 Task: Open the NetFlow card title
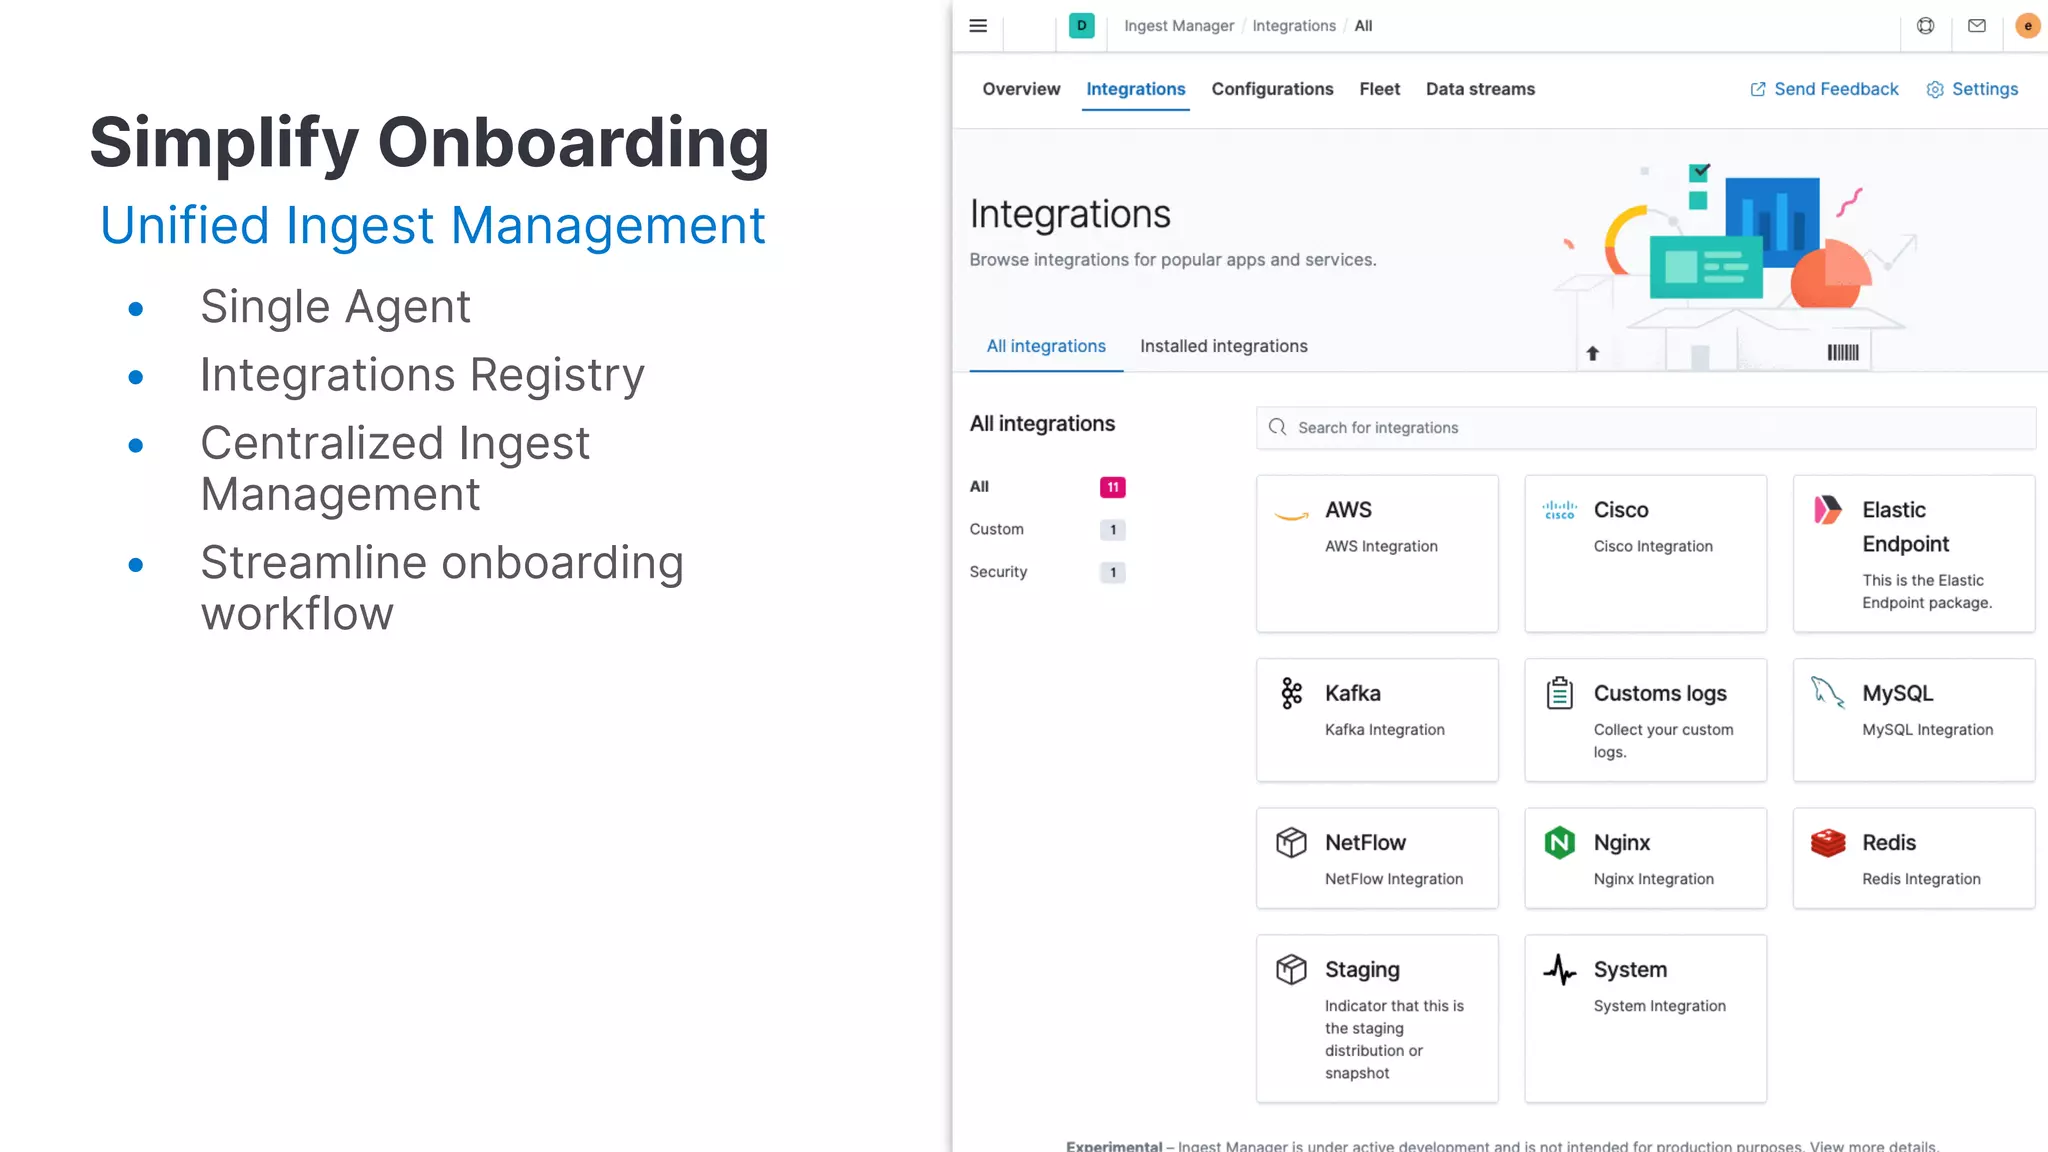pos(1365,843)
